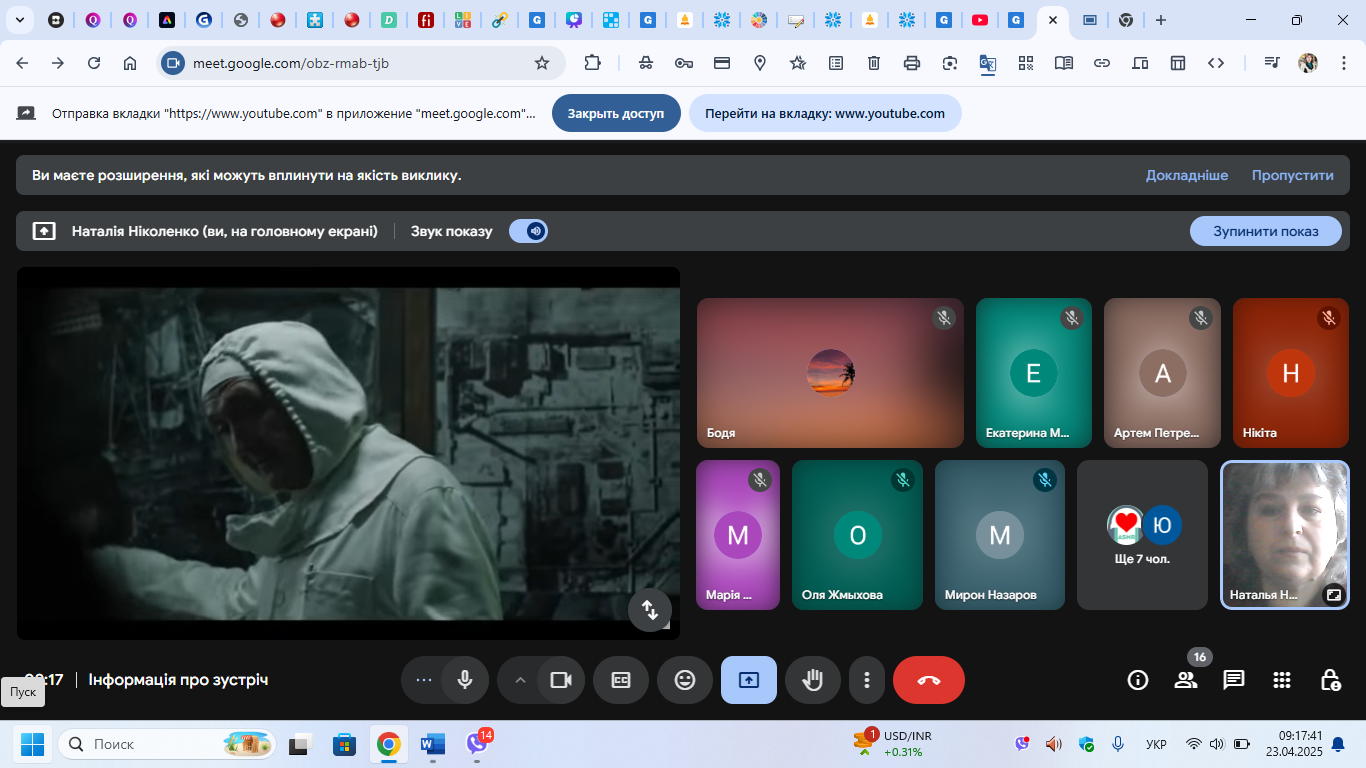The image size is (1366, 768).
Task: Open the Ще 7 чол. tile
Action: point(1142,535)
